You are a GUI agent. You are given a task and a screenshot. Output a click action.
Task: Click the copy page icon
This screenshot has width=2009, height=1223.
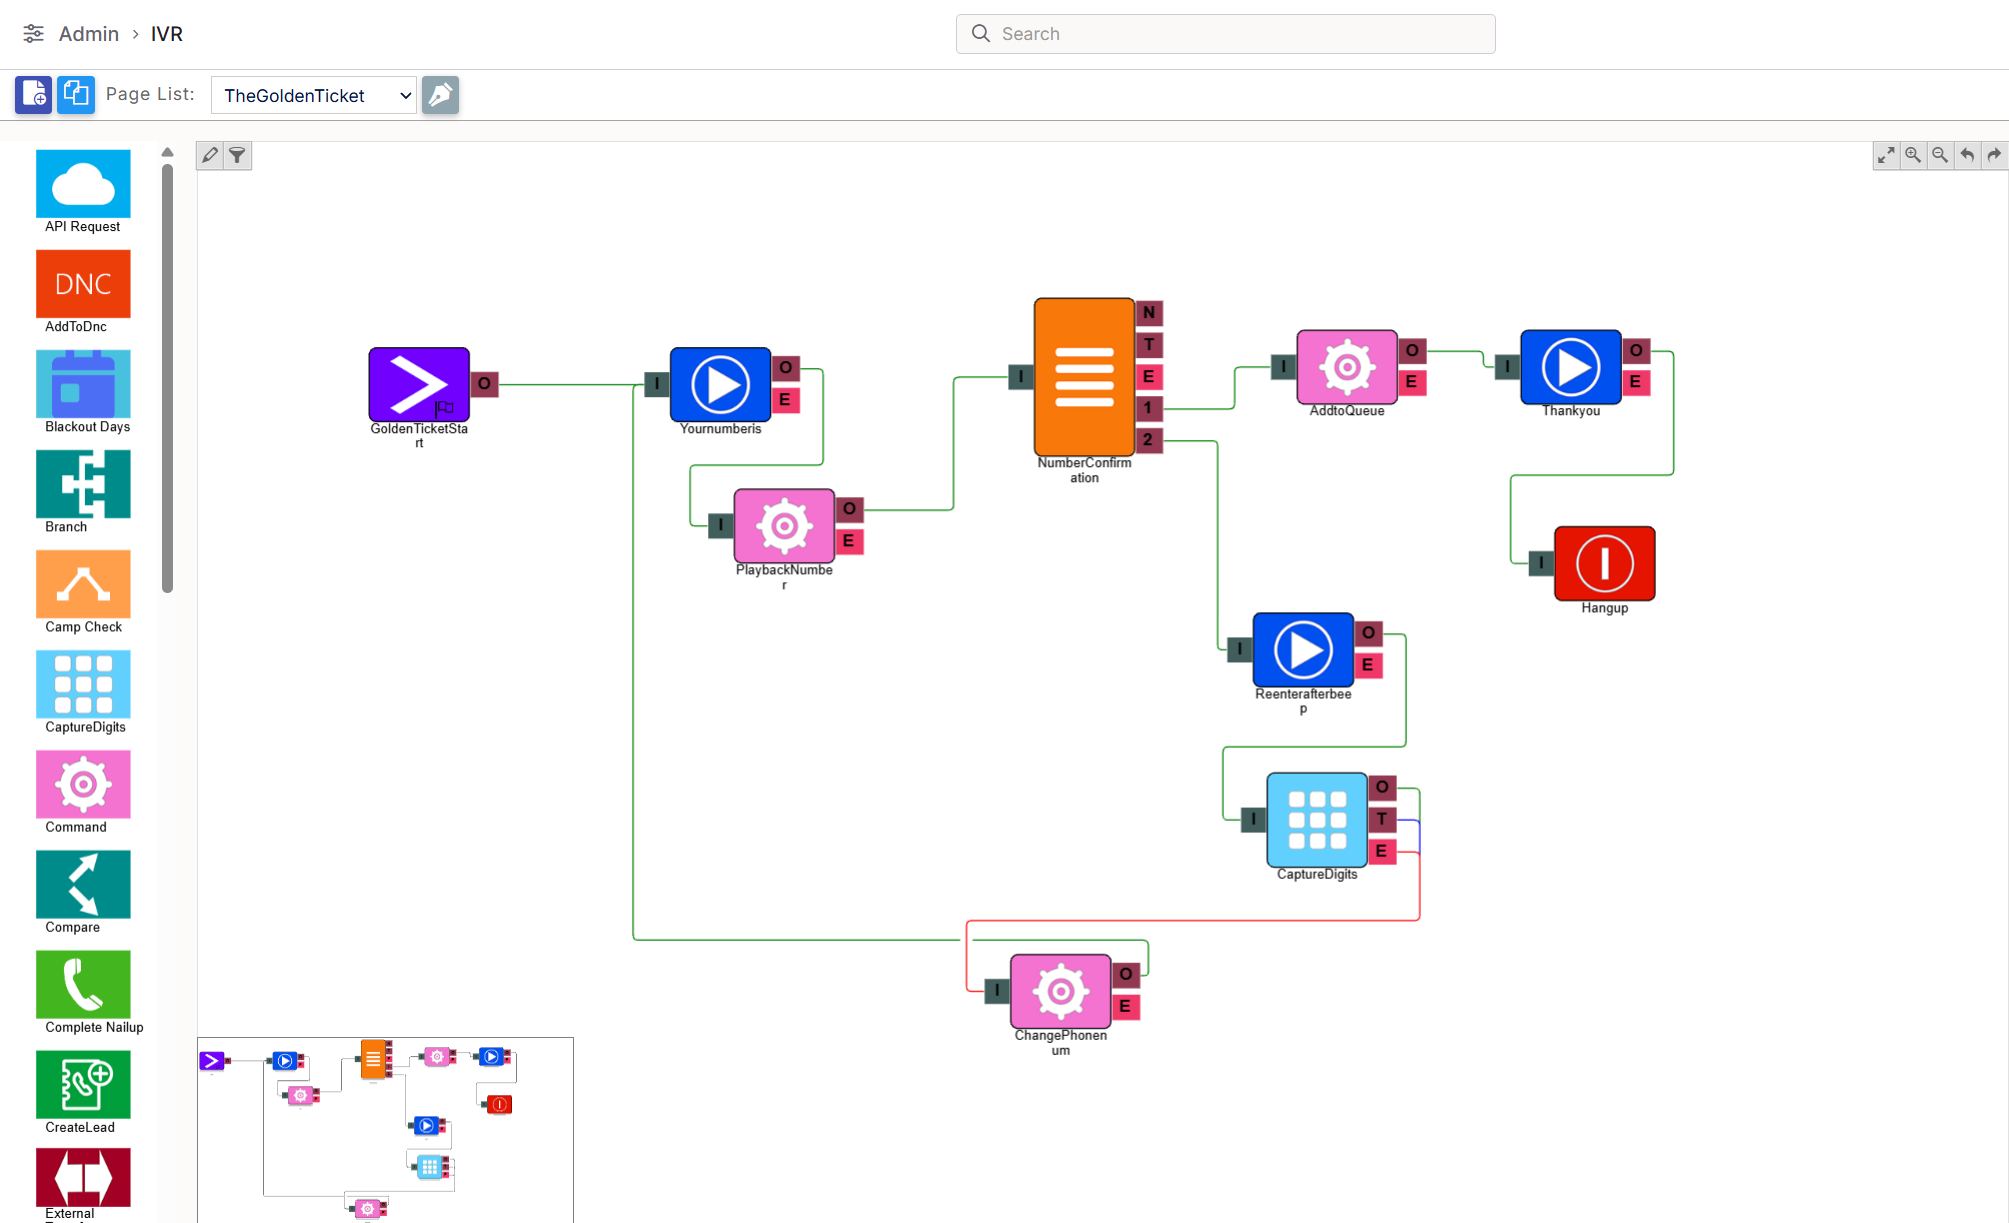click(76, 95)
